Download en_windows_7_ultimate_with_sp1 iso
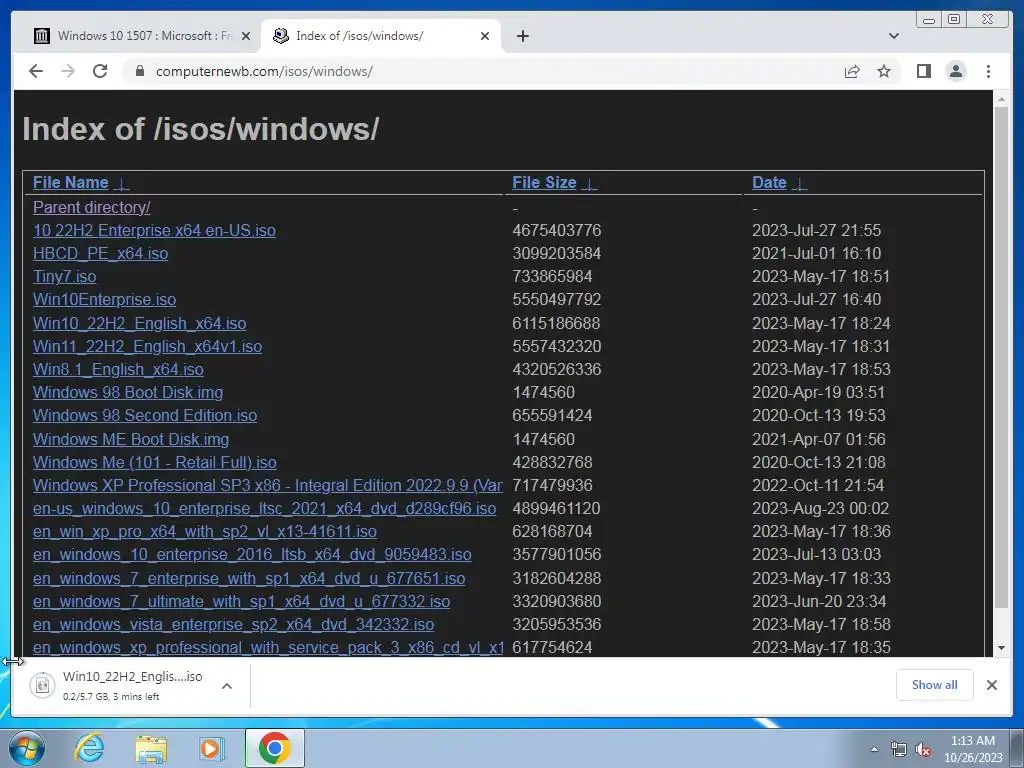The width and height of the screenshot is (1024, 768). [x=242, y=601]
